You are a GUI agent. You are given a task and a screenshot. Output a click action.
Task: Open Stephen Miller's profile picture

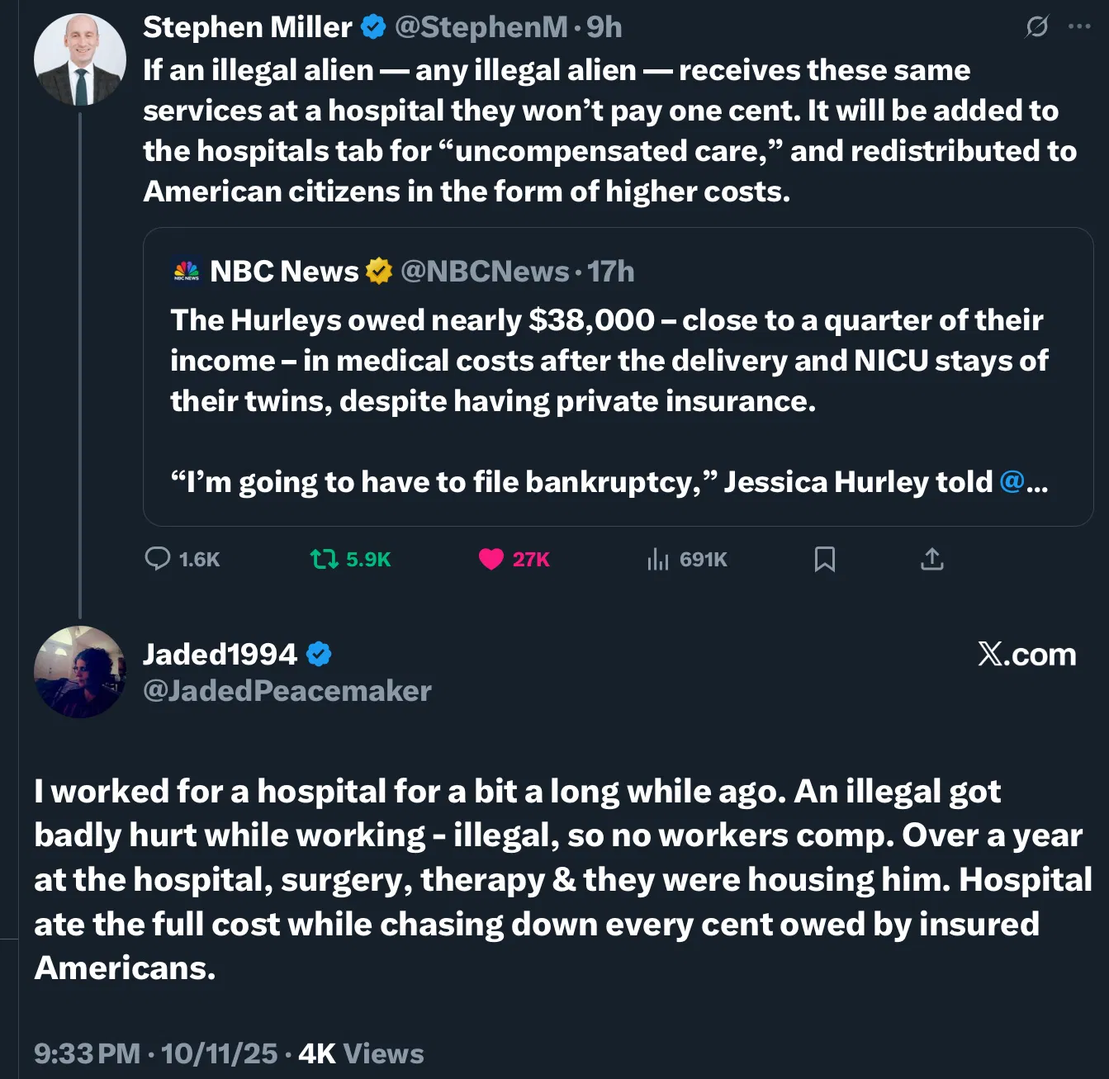(80, 59)
